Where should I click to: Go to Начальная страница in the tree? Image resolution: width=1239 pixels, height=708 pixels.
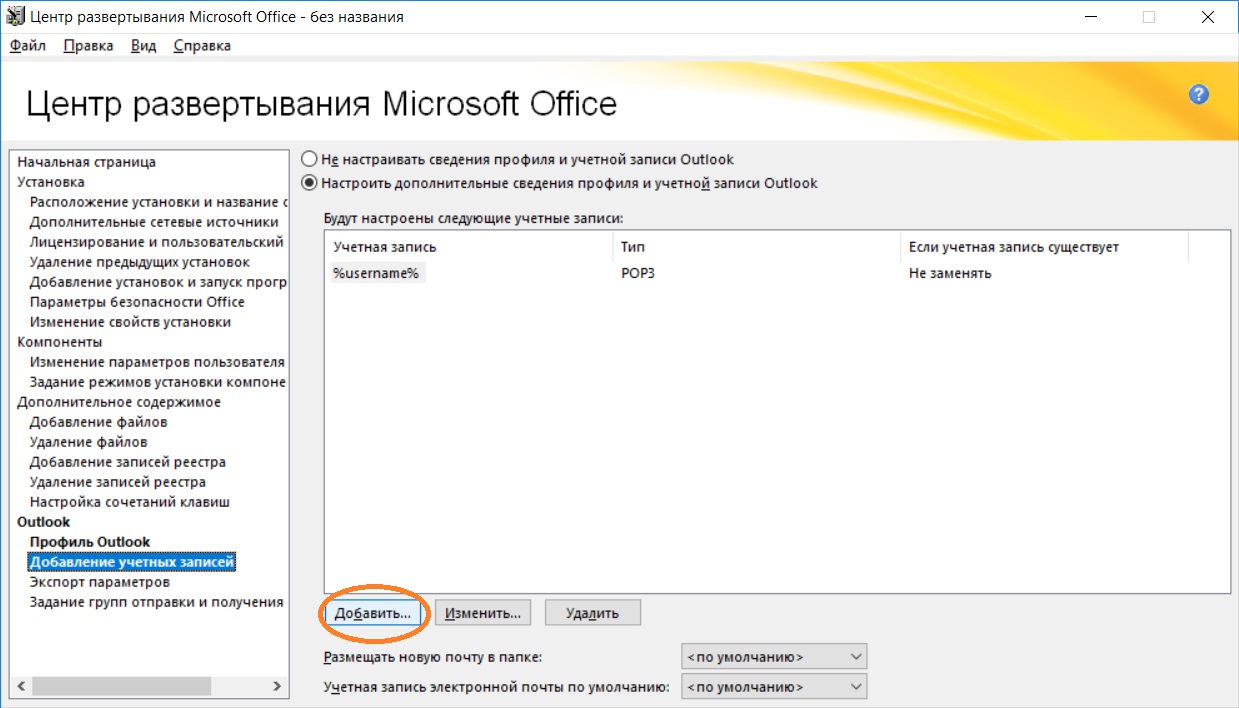[x=87, y=162]
